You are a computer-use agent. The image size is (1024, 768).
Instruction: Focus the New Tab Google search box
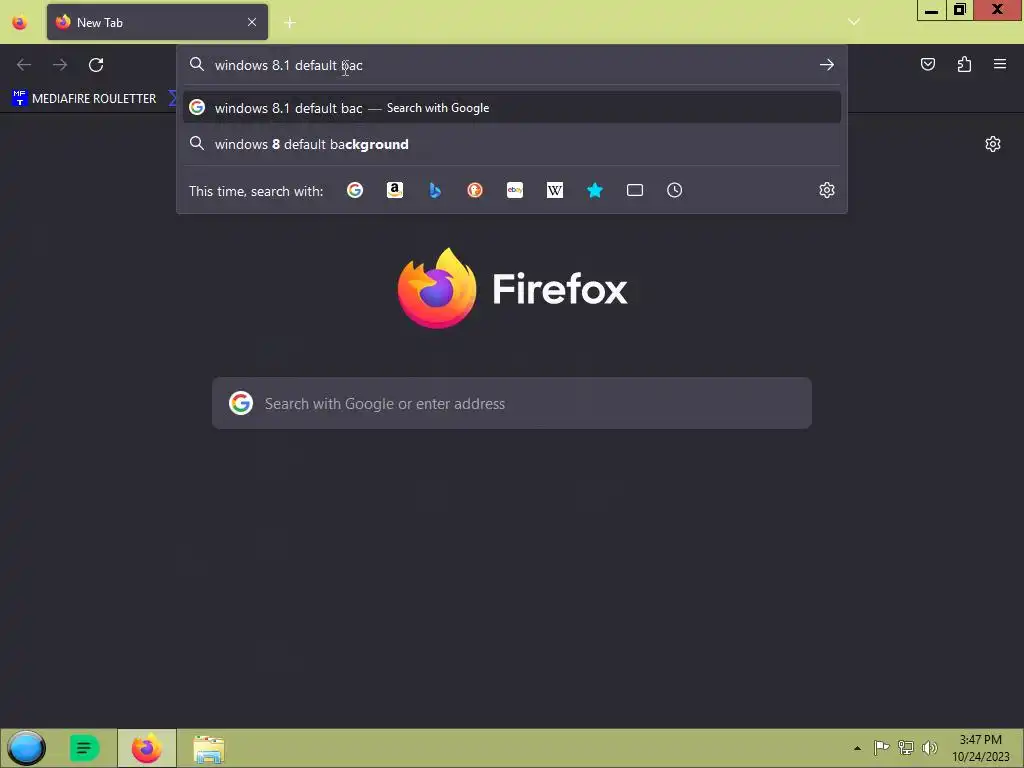click(512, 403)
